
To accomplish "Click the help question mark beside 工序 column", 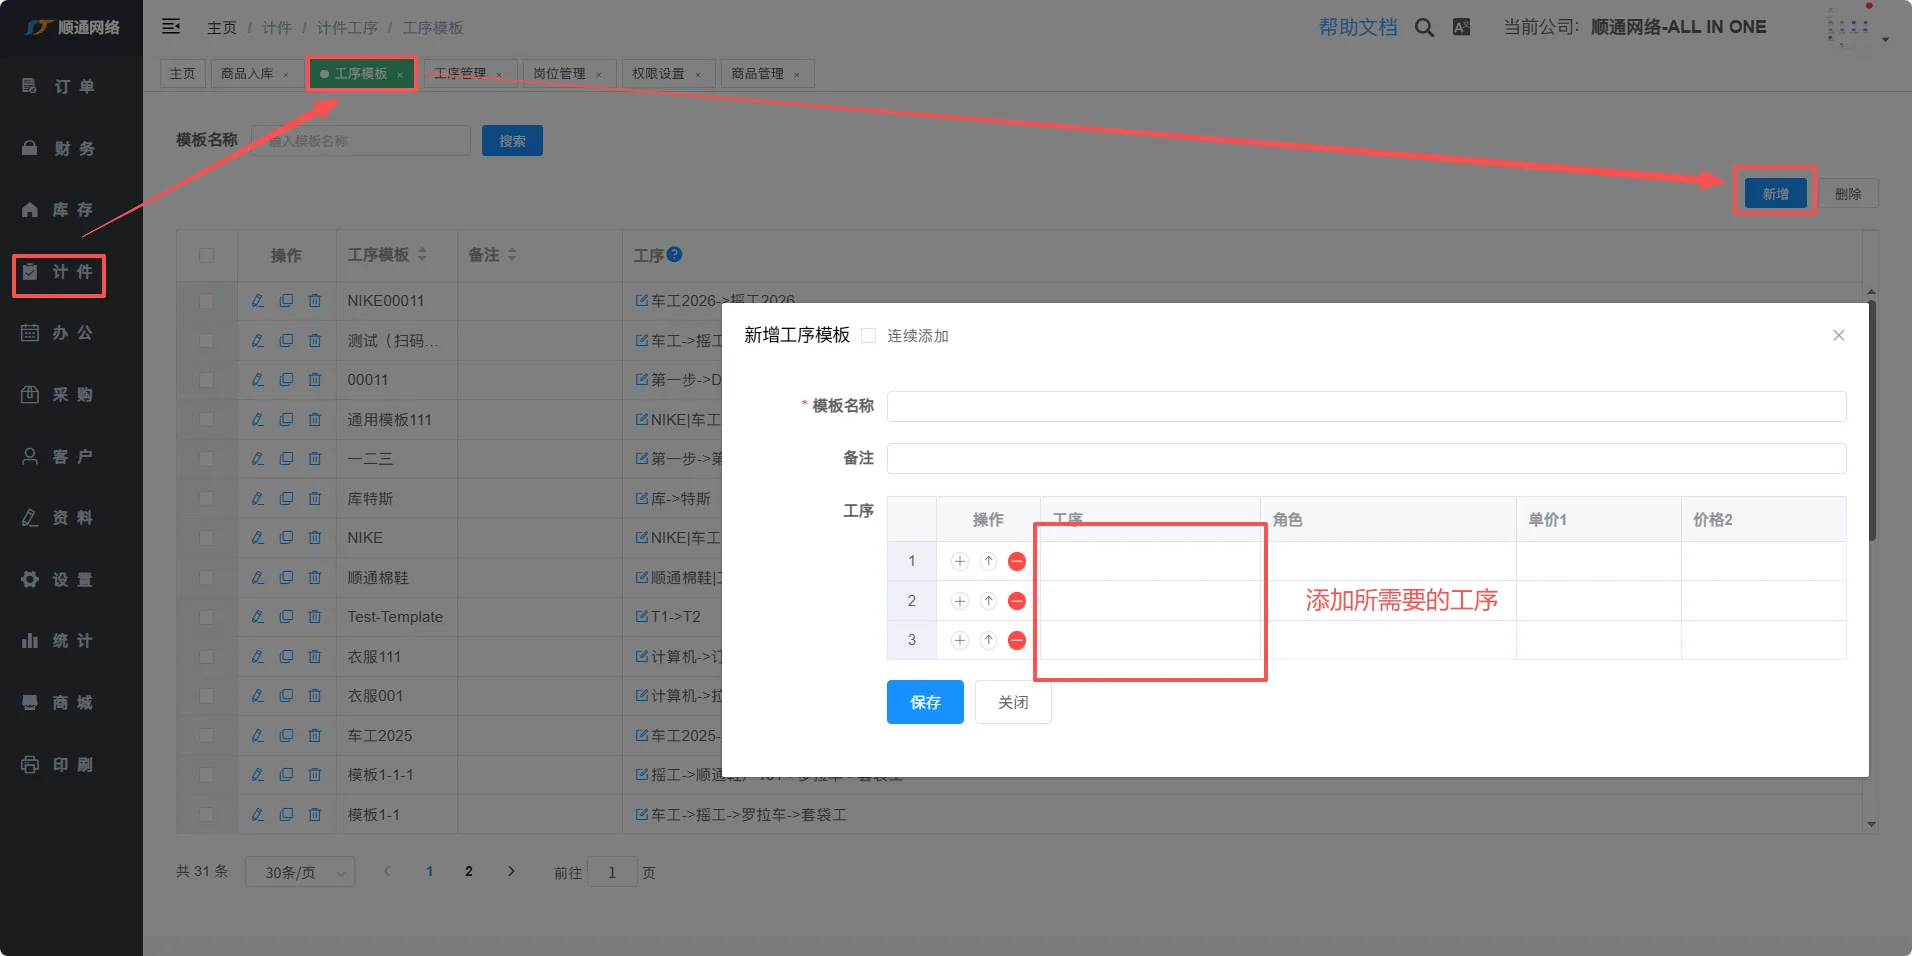I will tap(675, 254).
